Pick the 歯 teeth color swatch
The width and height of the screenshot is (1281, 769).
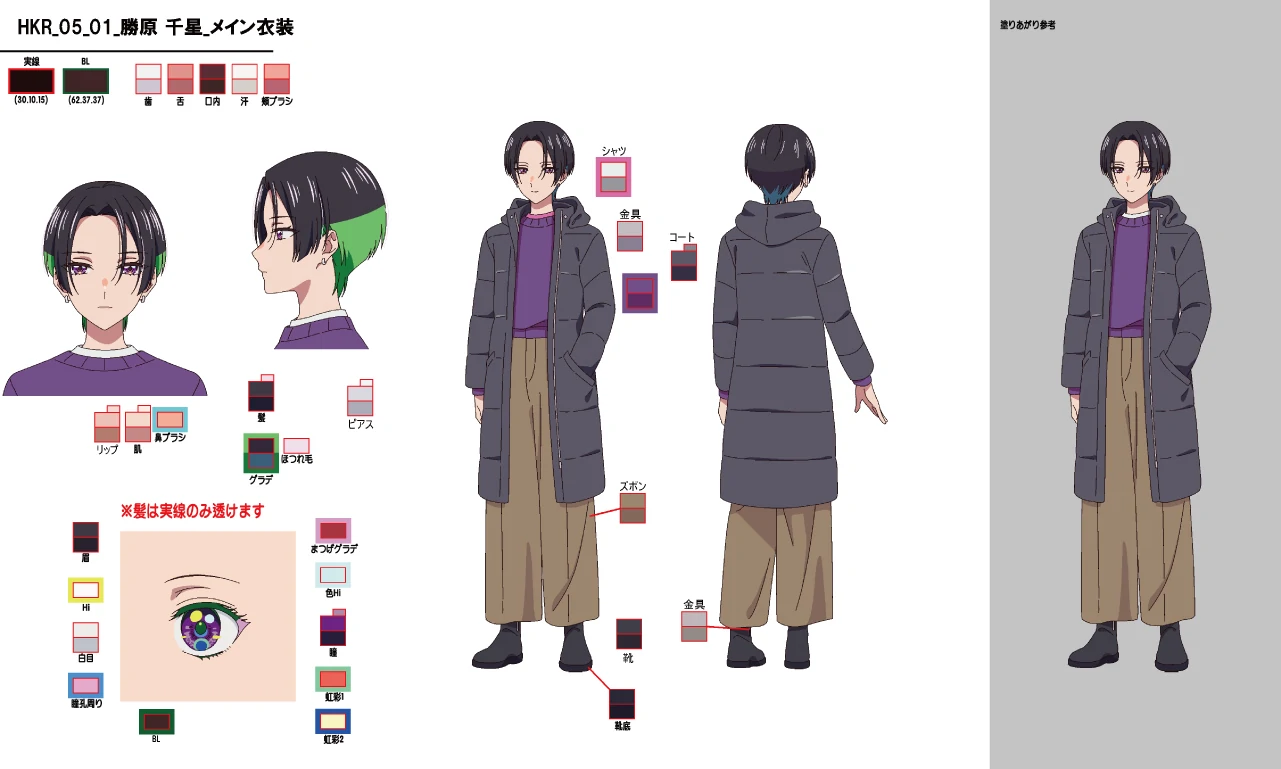[148, 79]
